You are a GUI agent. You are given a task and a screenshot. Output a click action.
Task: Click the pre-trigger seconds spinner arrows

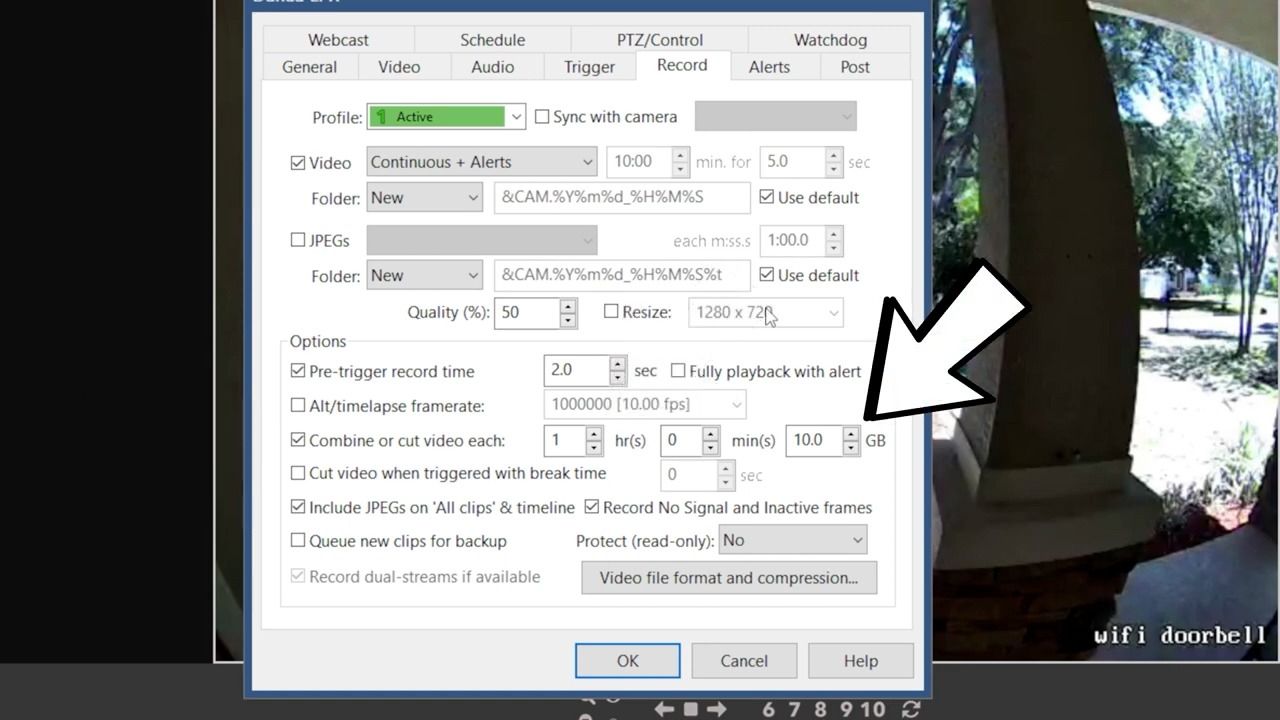click(x=617, y=371)
